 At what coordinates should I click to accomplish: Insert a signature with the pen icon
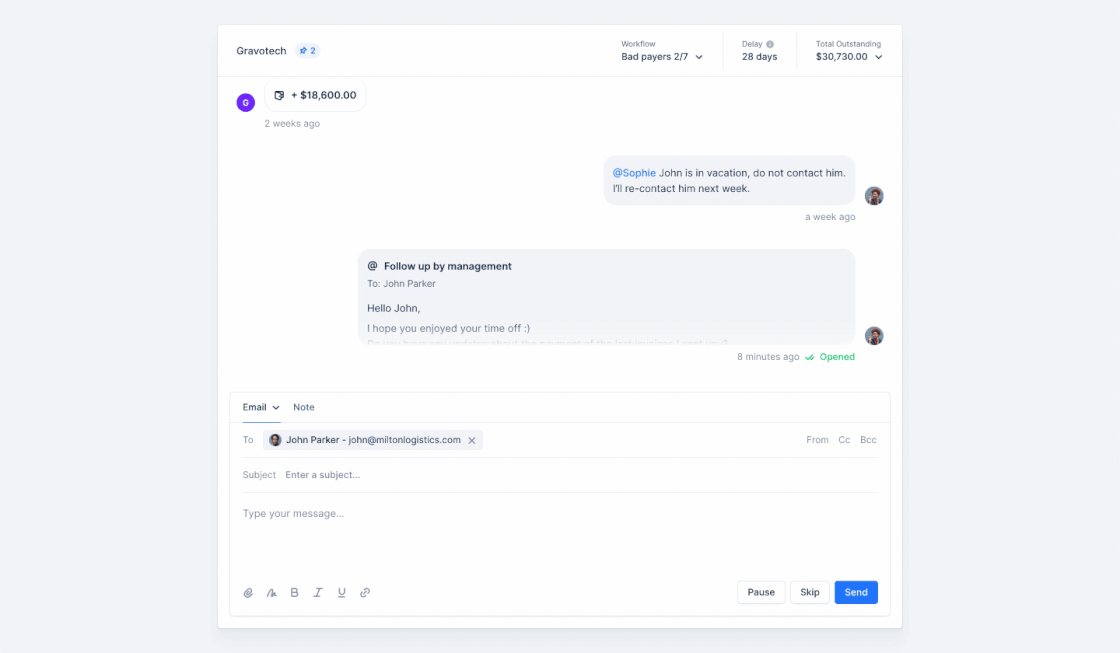pos(271,592)
